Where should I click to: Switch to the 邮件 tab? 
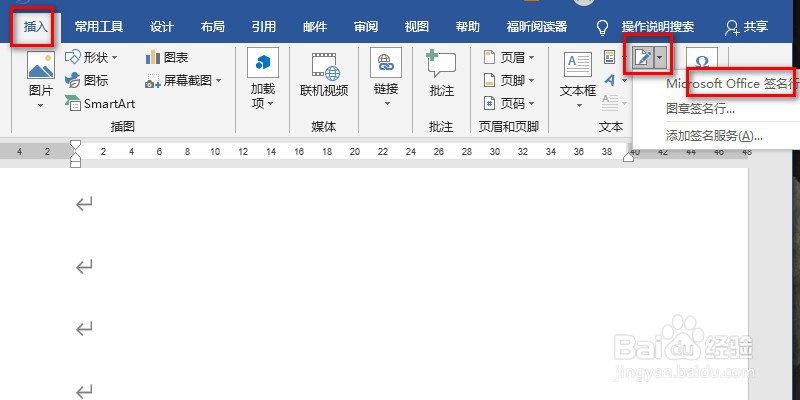[x=315, y=27]
